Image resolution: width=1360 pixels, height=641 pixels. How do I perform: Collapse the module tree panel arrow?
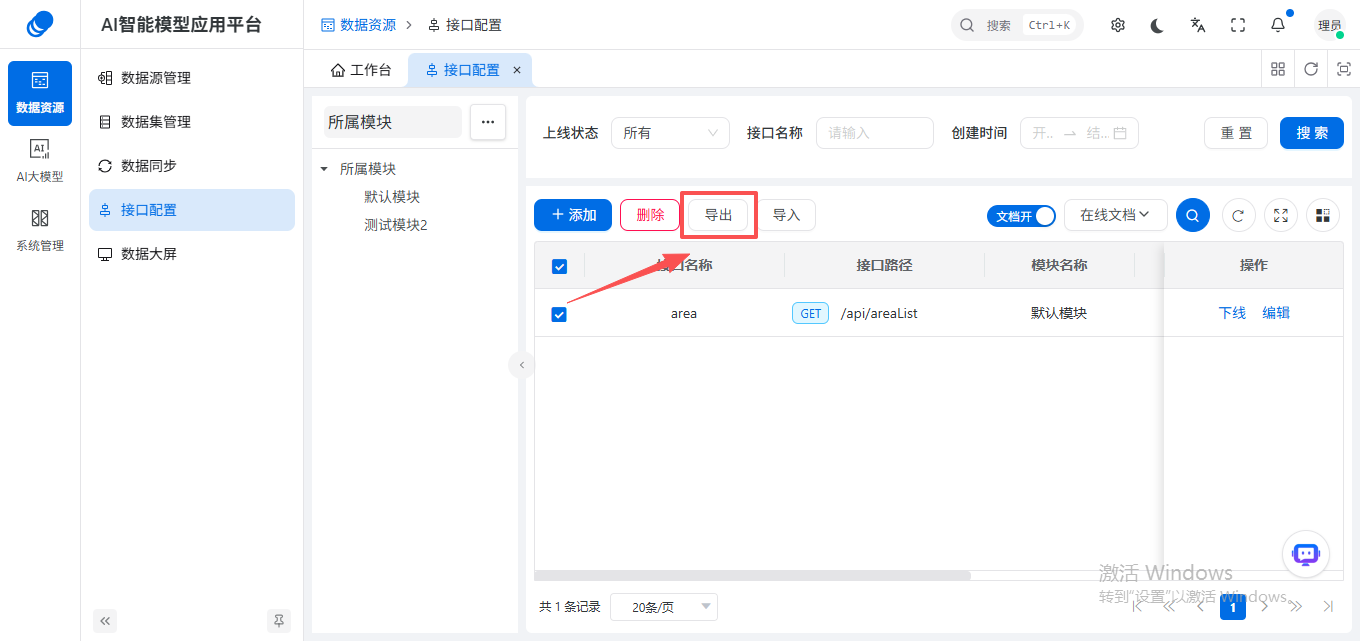pyautogui.click(x=521, y=365)
